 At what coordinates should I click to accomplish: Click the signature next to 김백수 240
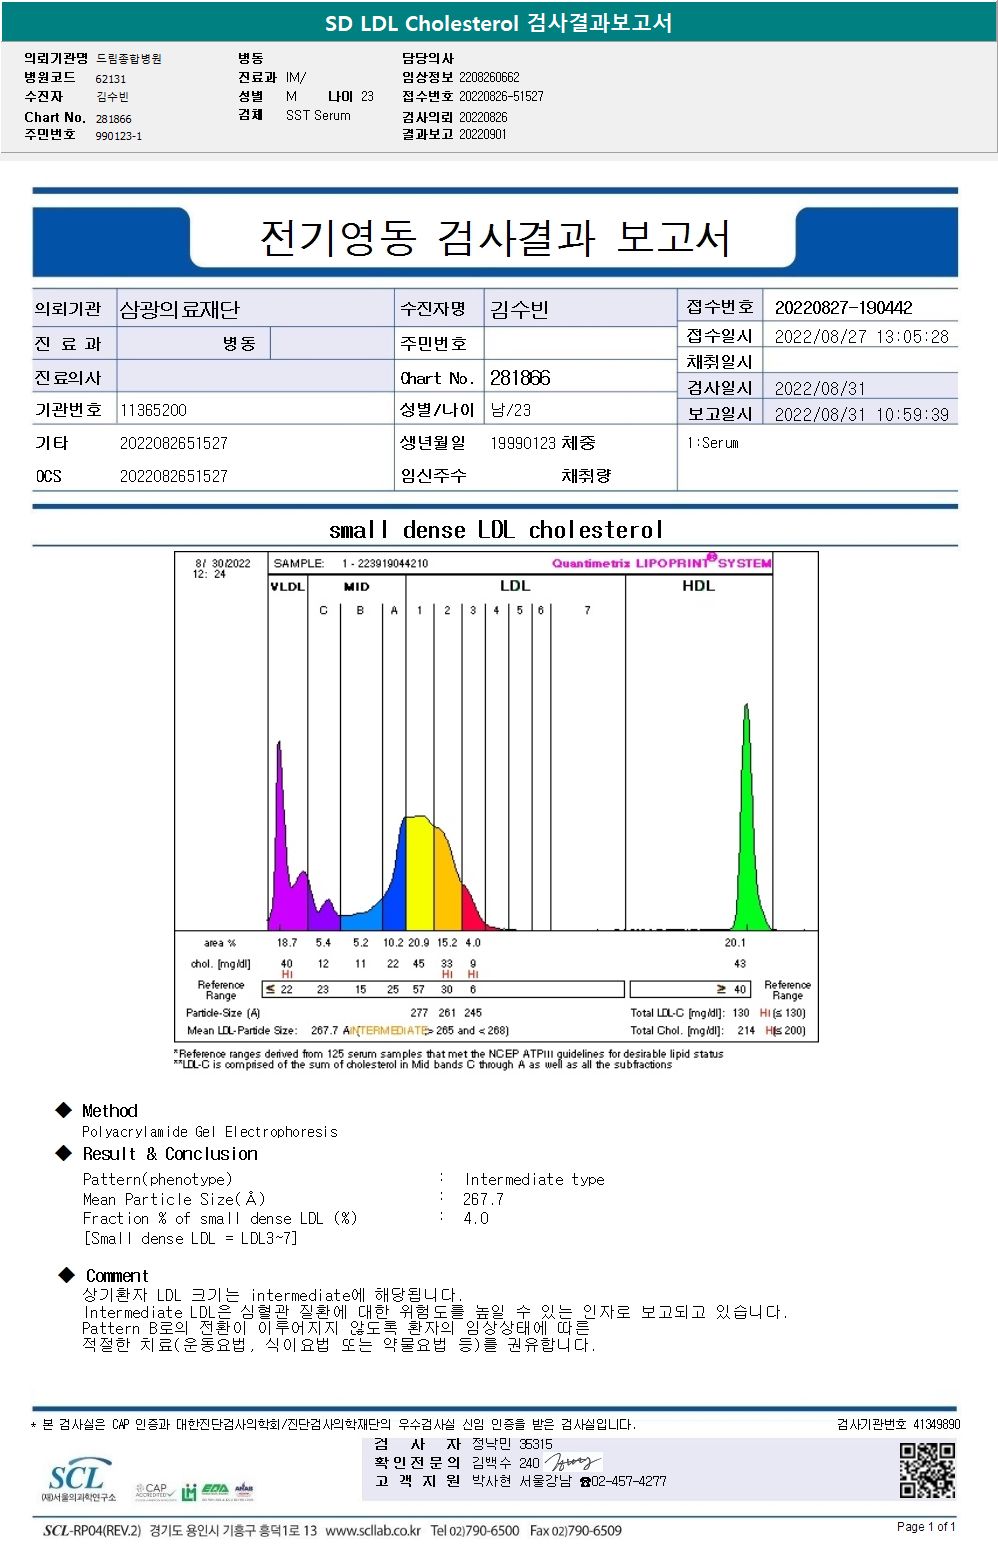click(x=572, y=1462)
